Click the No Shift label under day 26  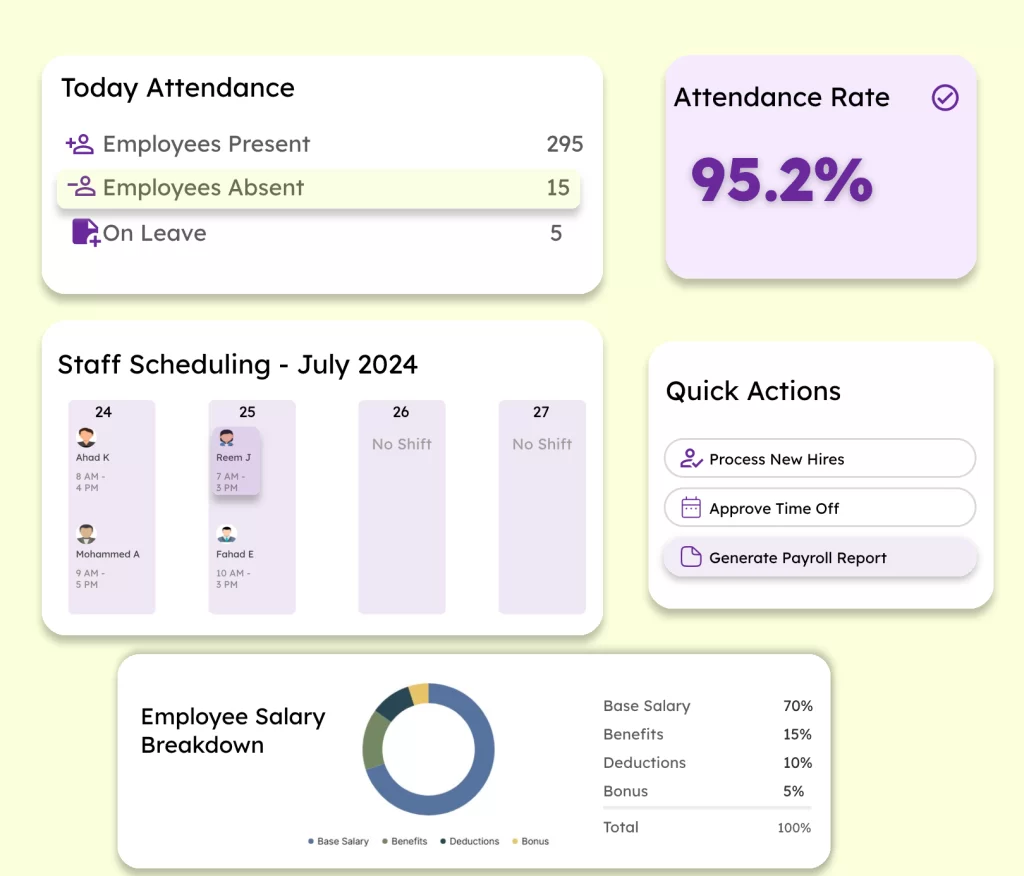coord(402,444)
